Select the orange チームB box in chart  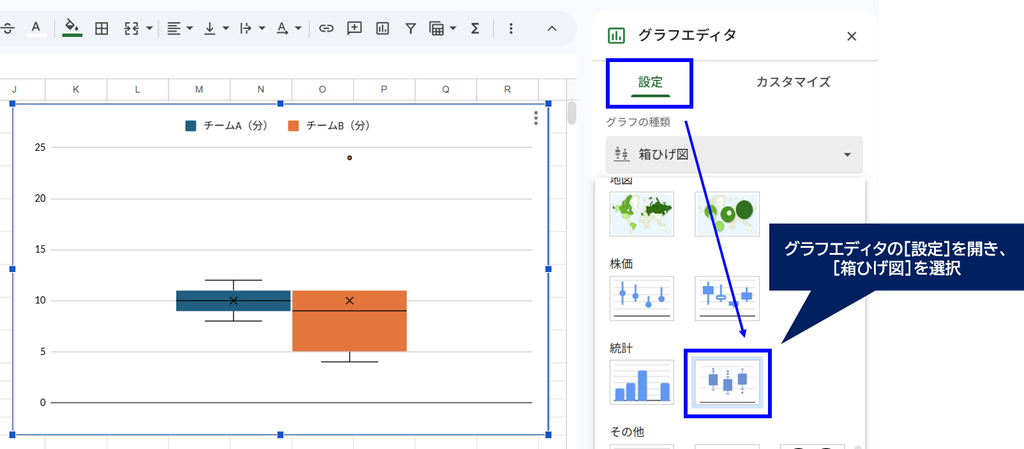349,321
